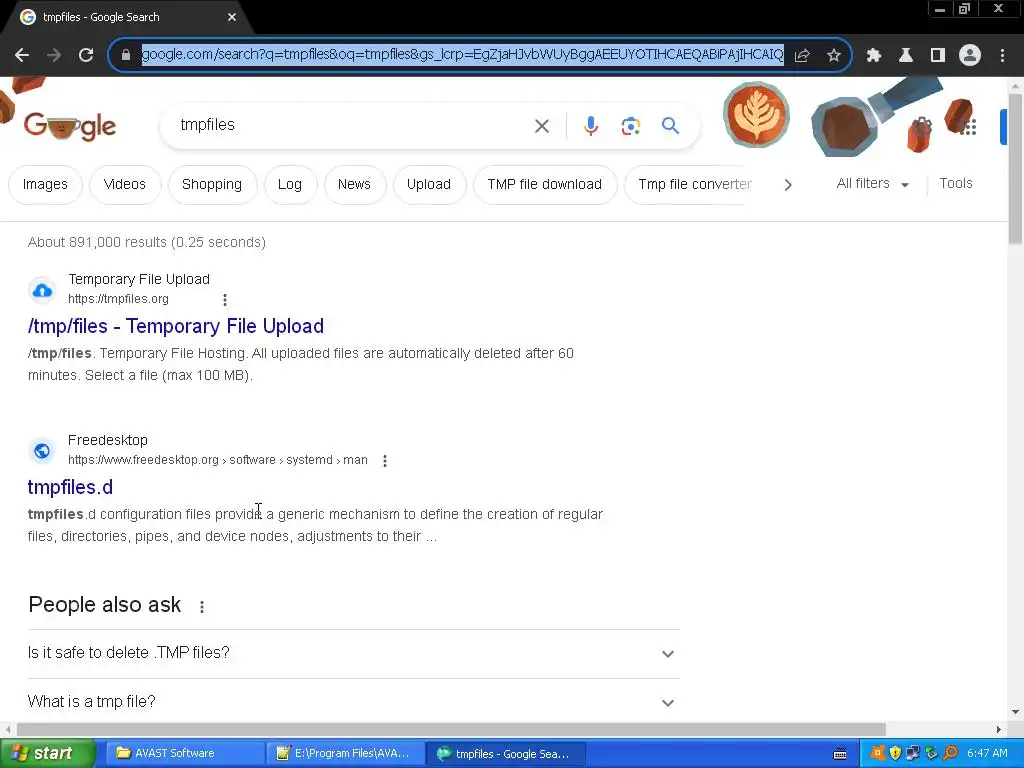
Task: Open the All filters dropdown
Action: 872,184
